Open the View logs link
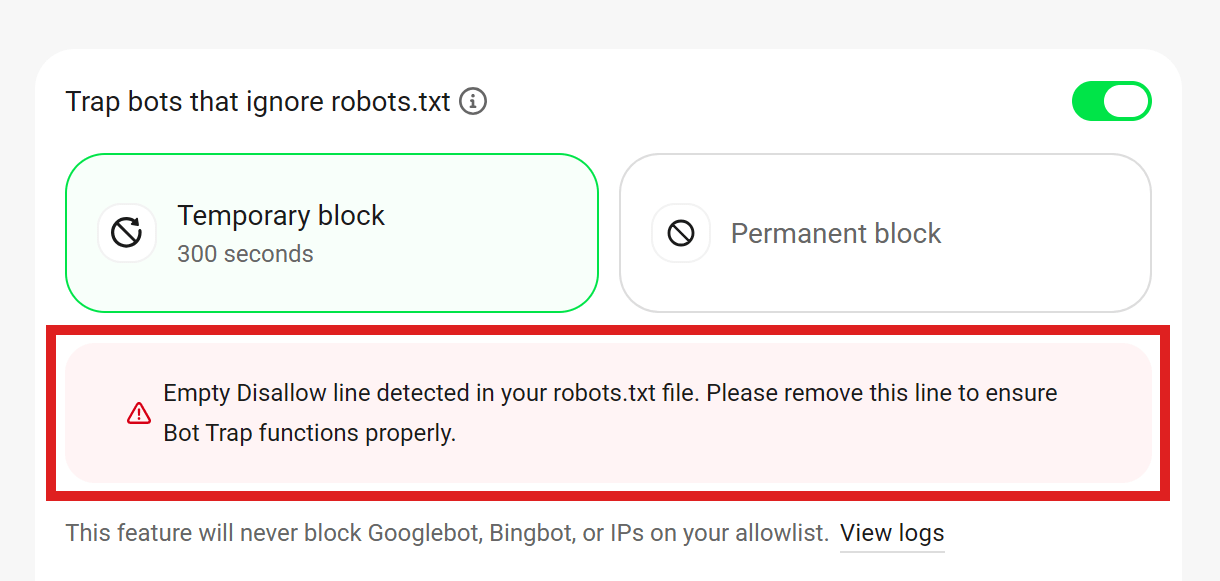Viewport: 1220px width, 581px height. tap(892, 533)
